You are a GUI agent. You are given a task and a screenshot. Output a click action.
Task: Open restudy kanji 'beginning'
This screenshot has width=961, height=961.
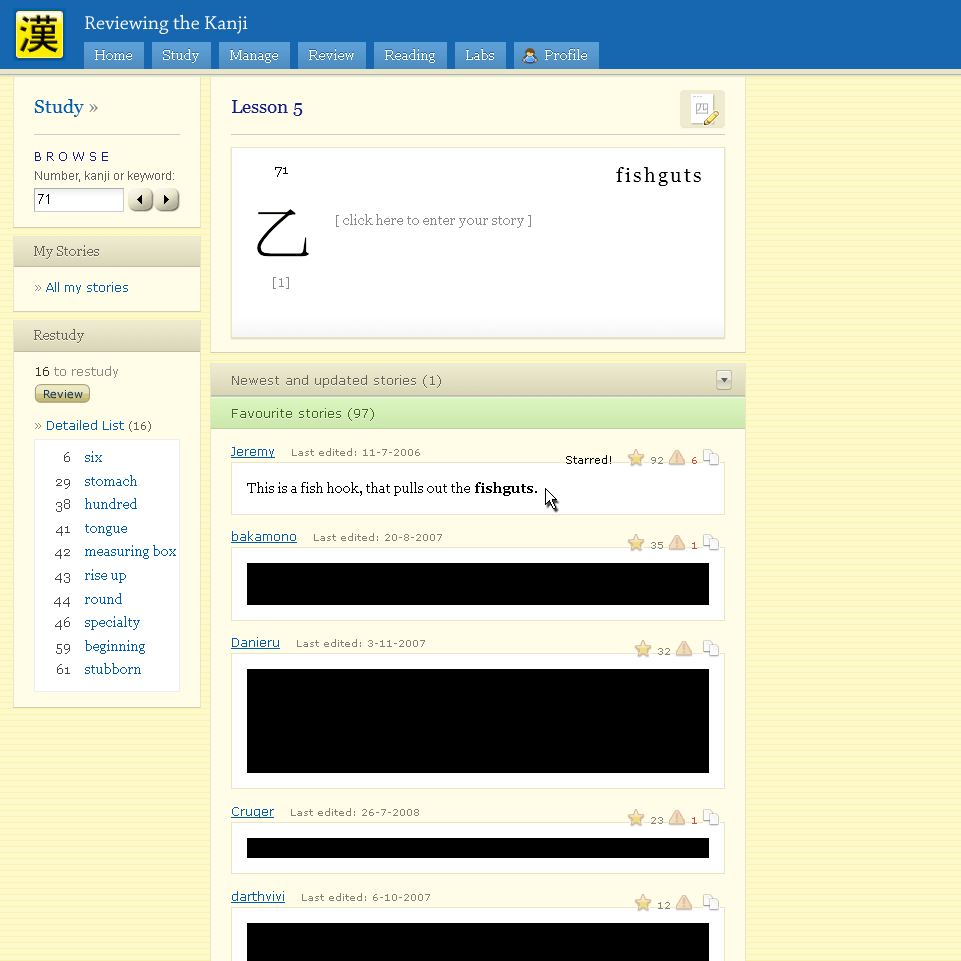(x=115, y=647)
